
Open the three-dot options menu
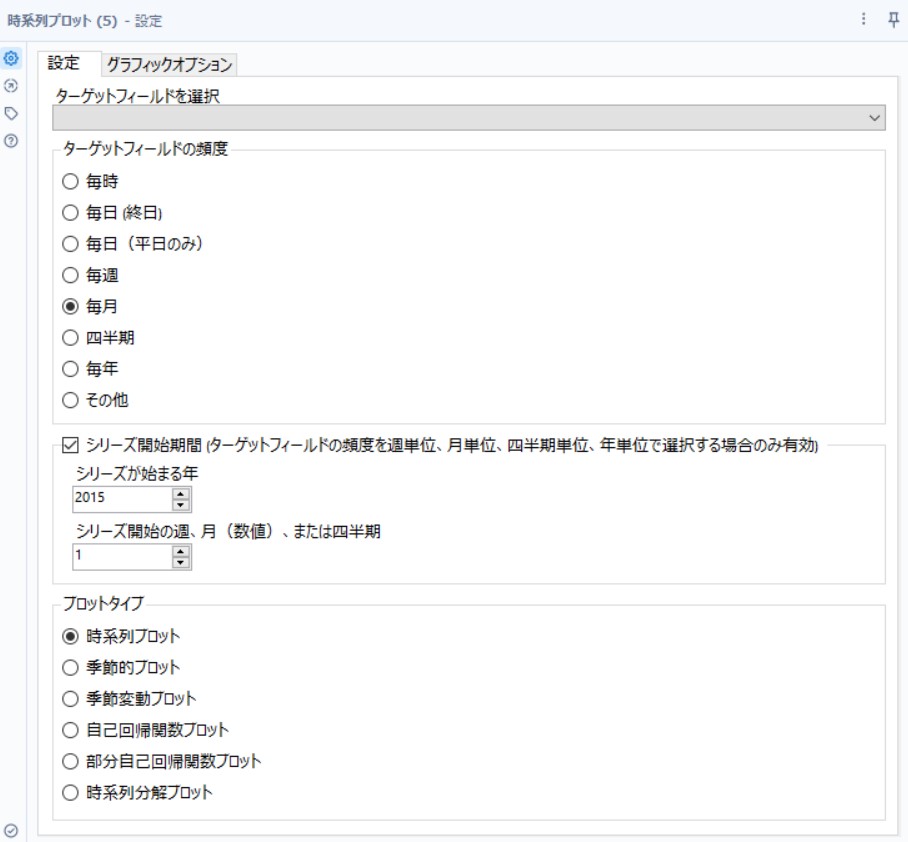tap(864, 20)
